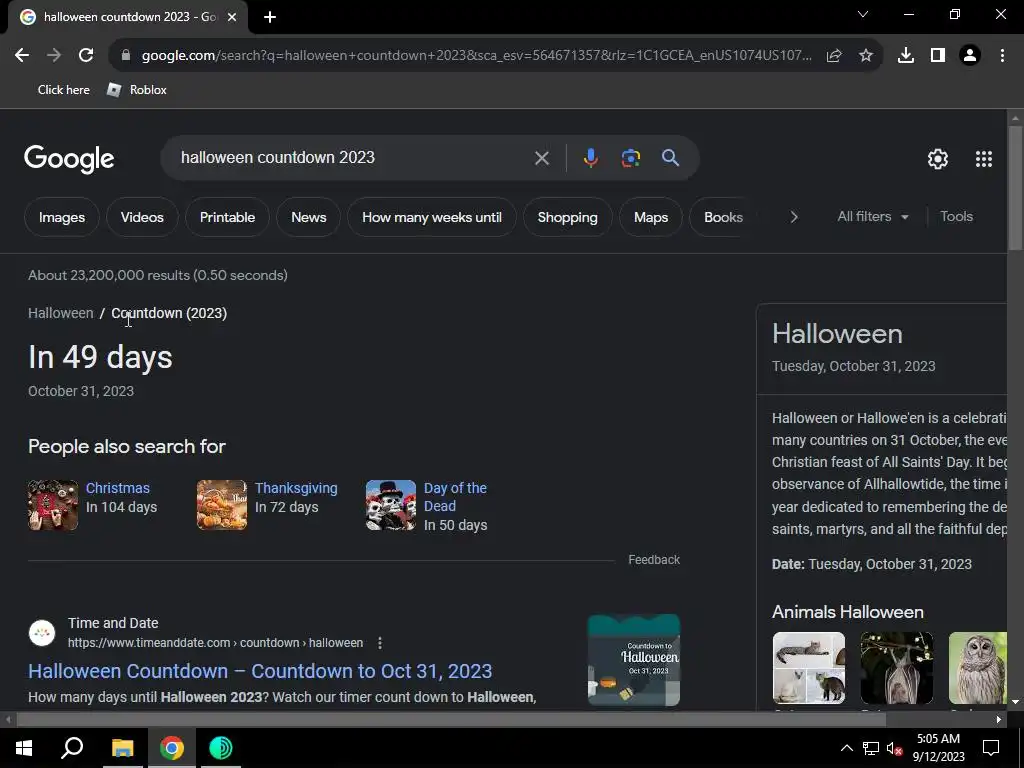Screen dimensions: 1024x768
Task: Reload the current page
Action: [86, 56]
